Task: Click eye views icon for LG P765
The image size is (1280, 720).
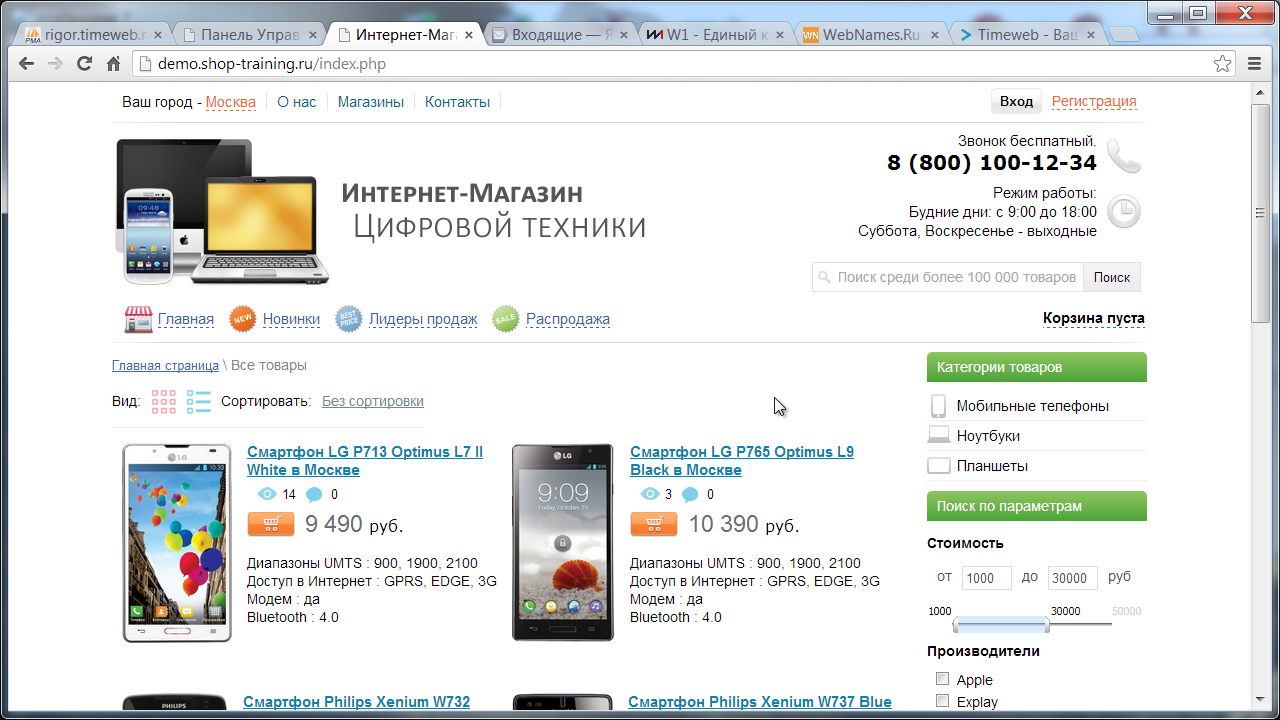Action: 649,494
